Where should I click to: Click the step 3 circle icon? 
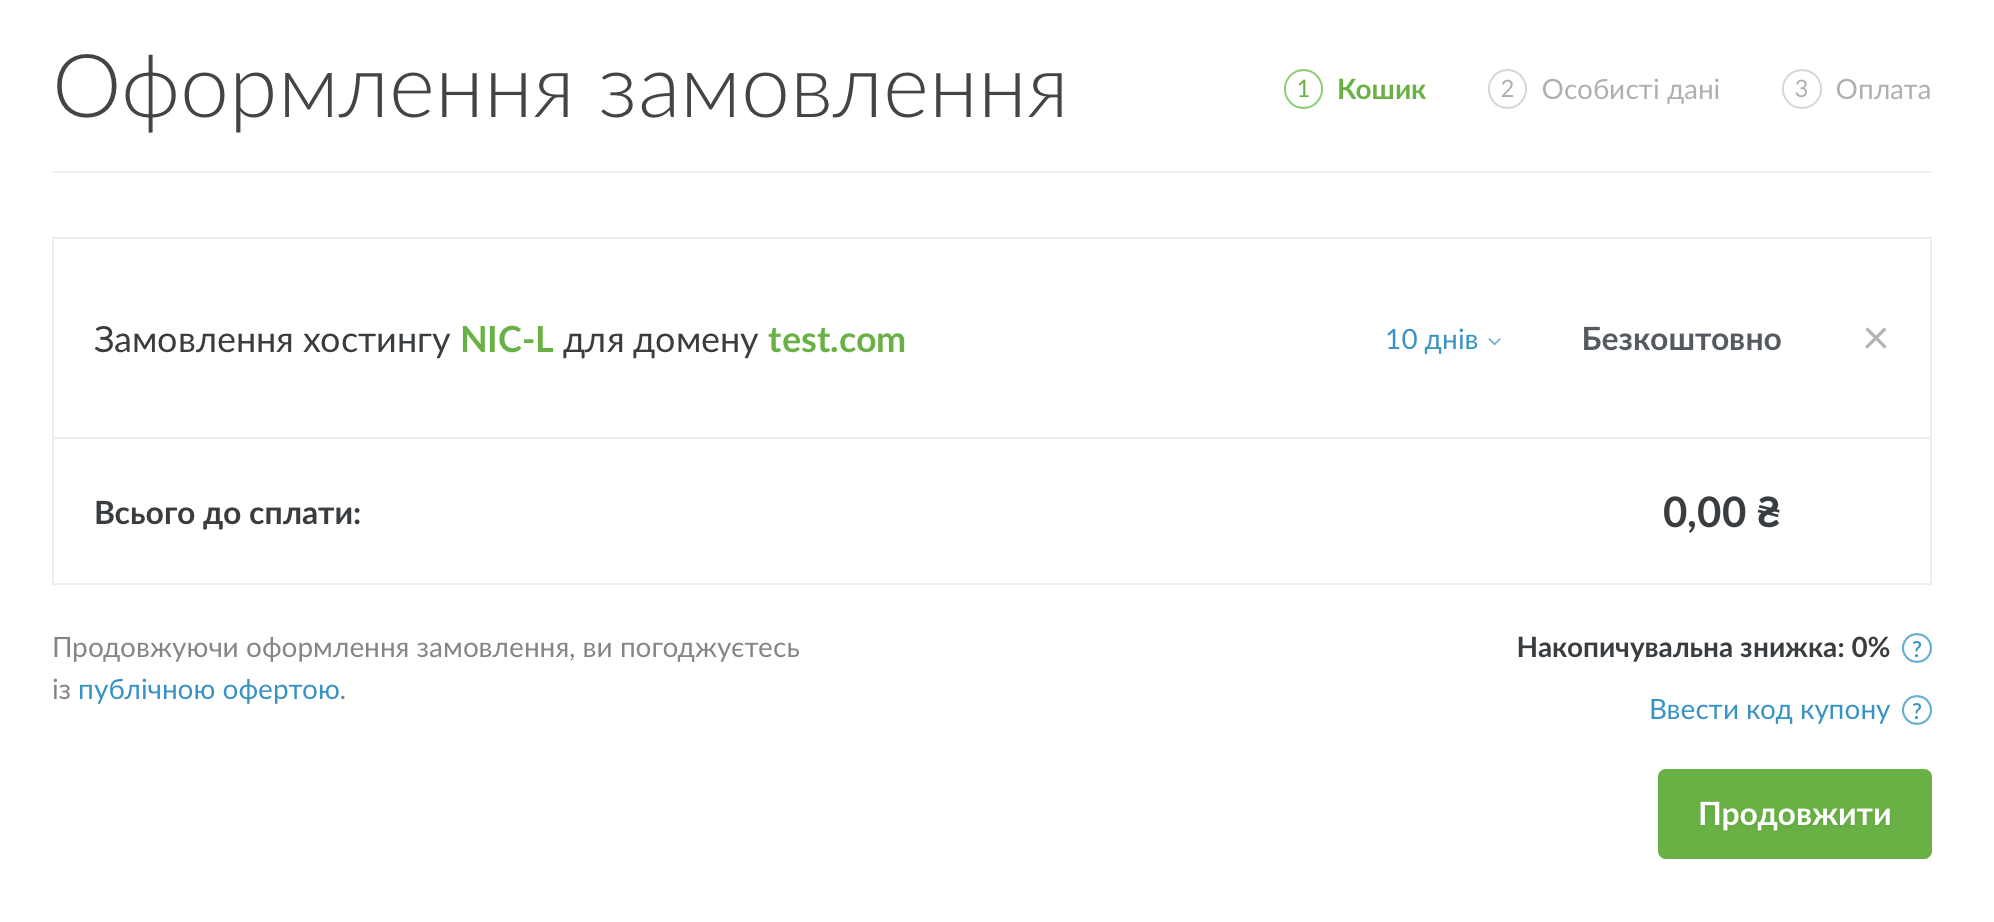[x=1801, y=89]
